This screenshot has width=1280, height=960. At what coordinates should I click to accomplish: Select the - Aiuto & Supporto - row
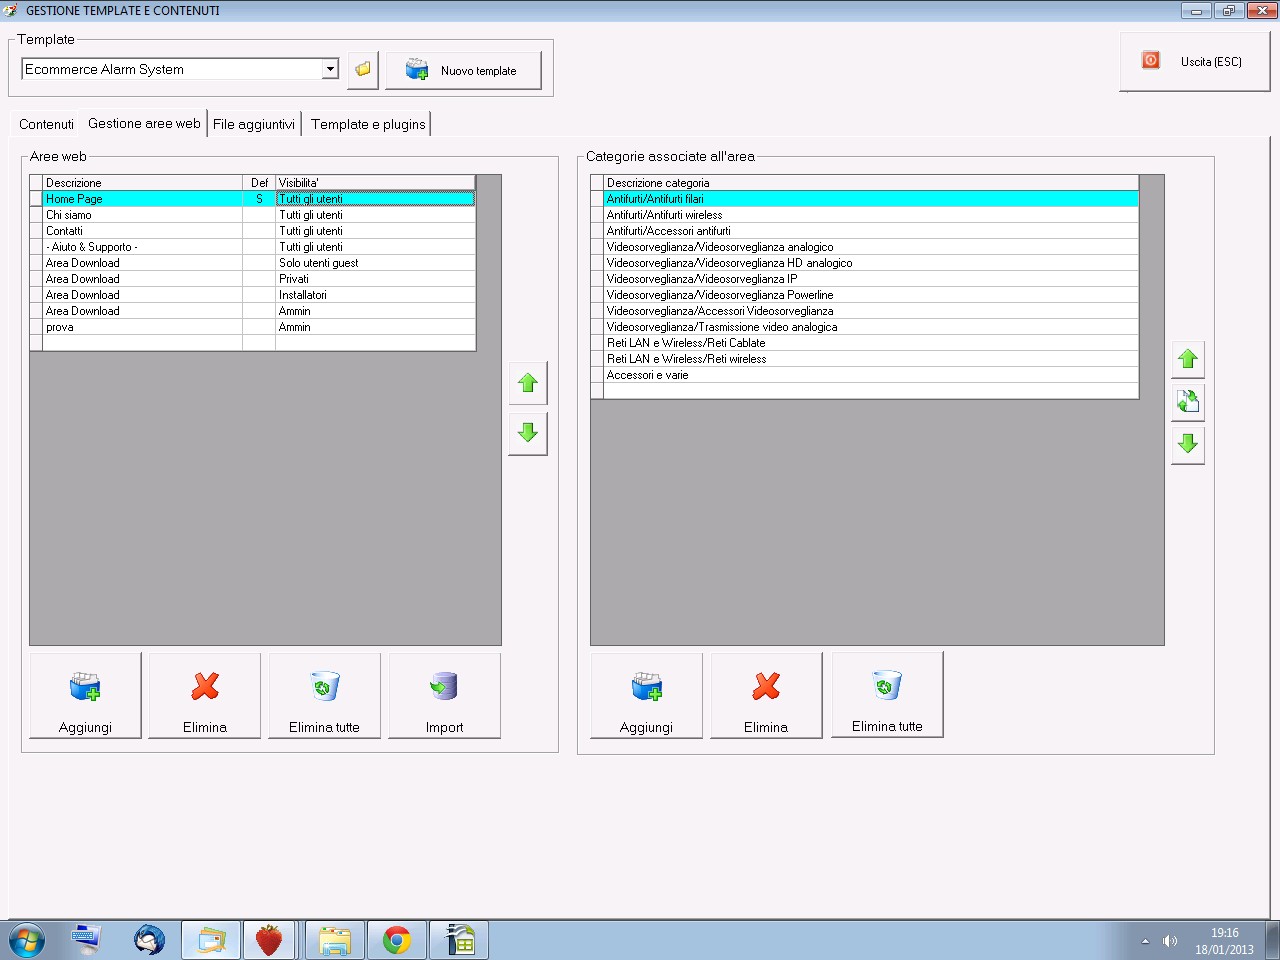tap(252, 247)
